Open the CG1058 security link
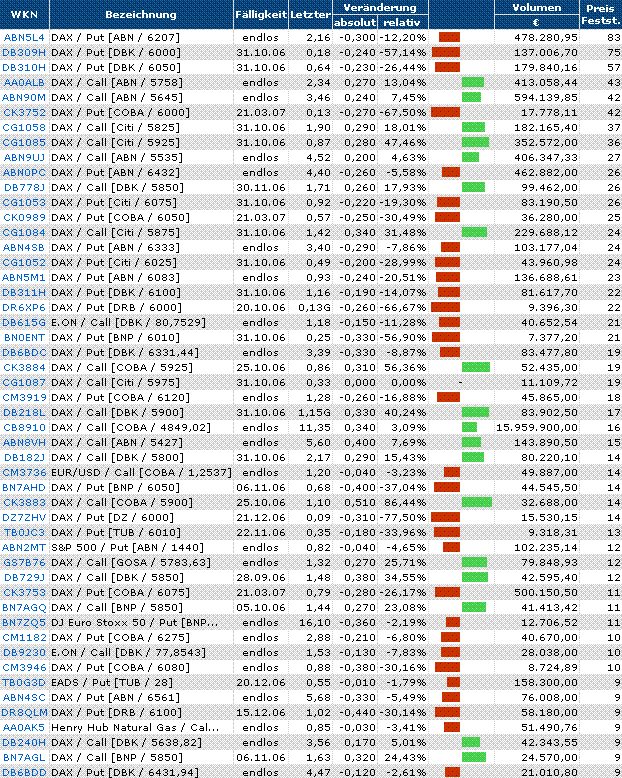 24,128
